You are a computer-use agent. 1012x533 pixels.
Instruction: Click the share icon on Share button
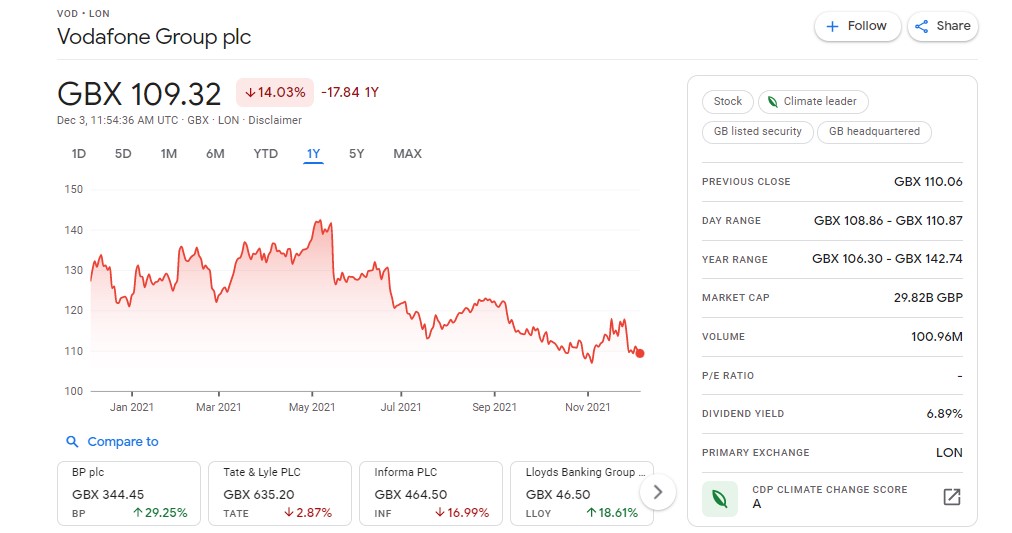(922, 26)
